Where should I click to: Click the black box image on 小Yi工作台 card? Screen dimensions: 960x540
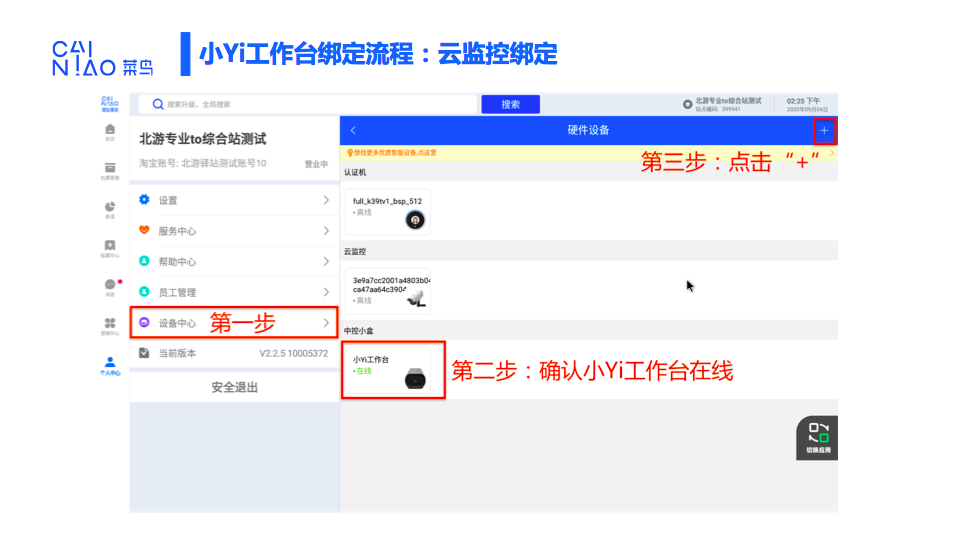point(415,378)
